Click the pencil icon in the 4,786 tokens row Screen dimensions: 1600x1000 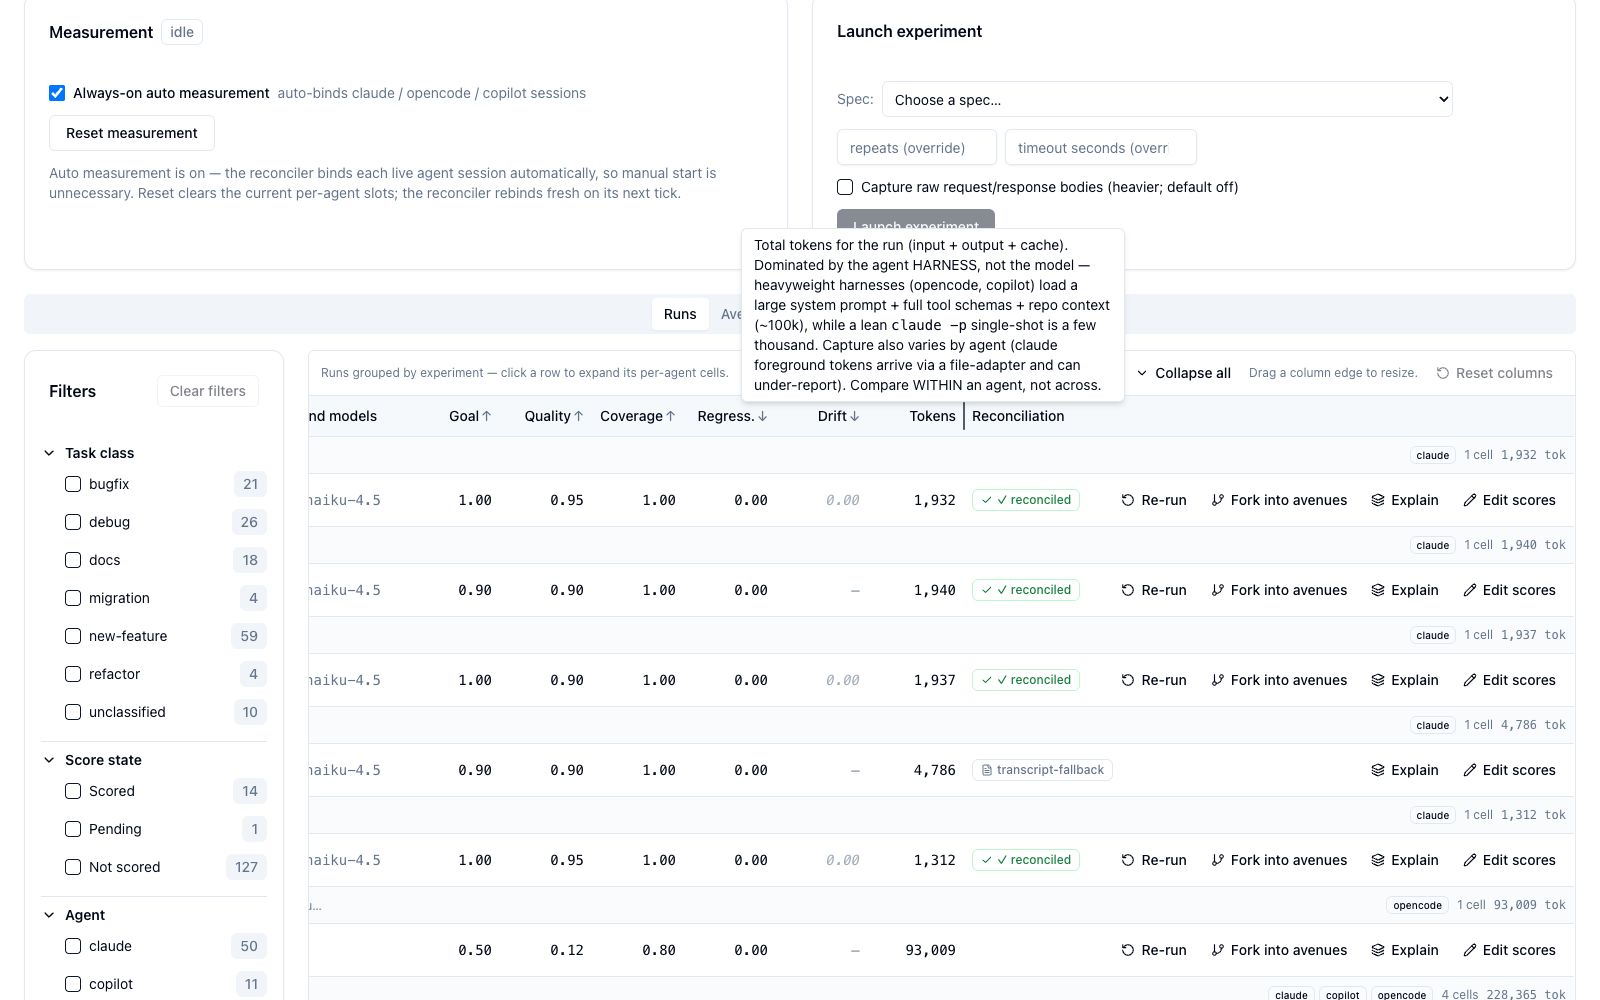(1470, 770)
